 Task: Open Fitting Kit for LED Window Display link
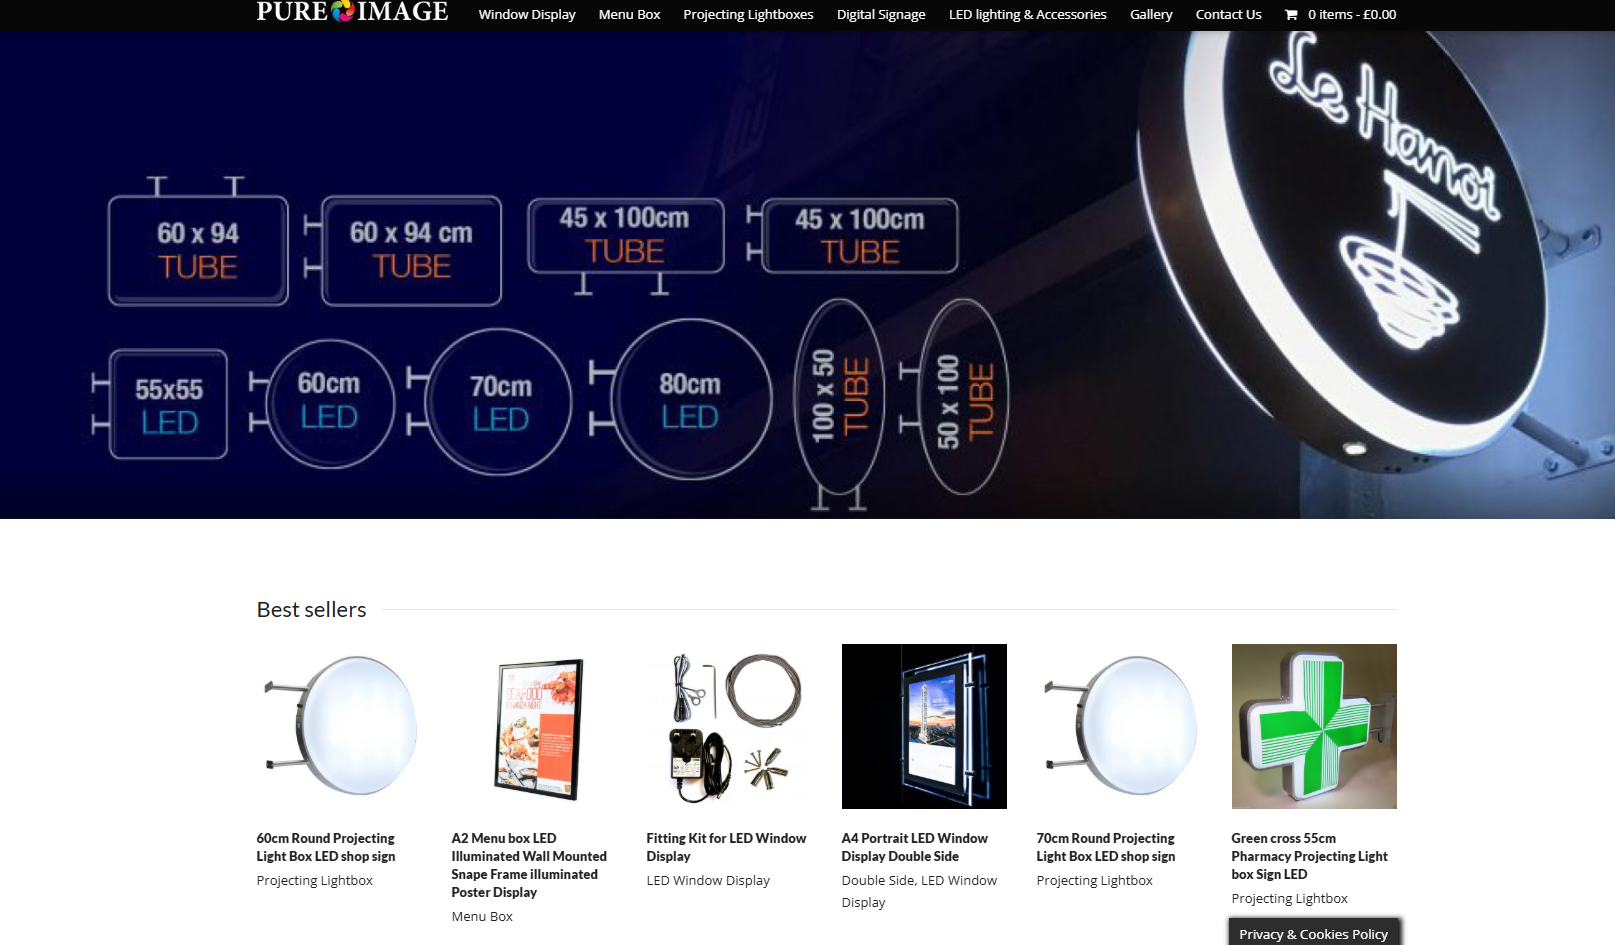[726, 847]
